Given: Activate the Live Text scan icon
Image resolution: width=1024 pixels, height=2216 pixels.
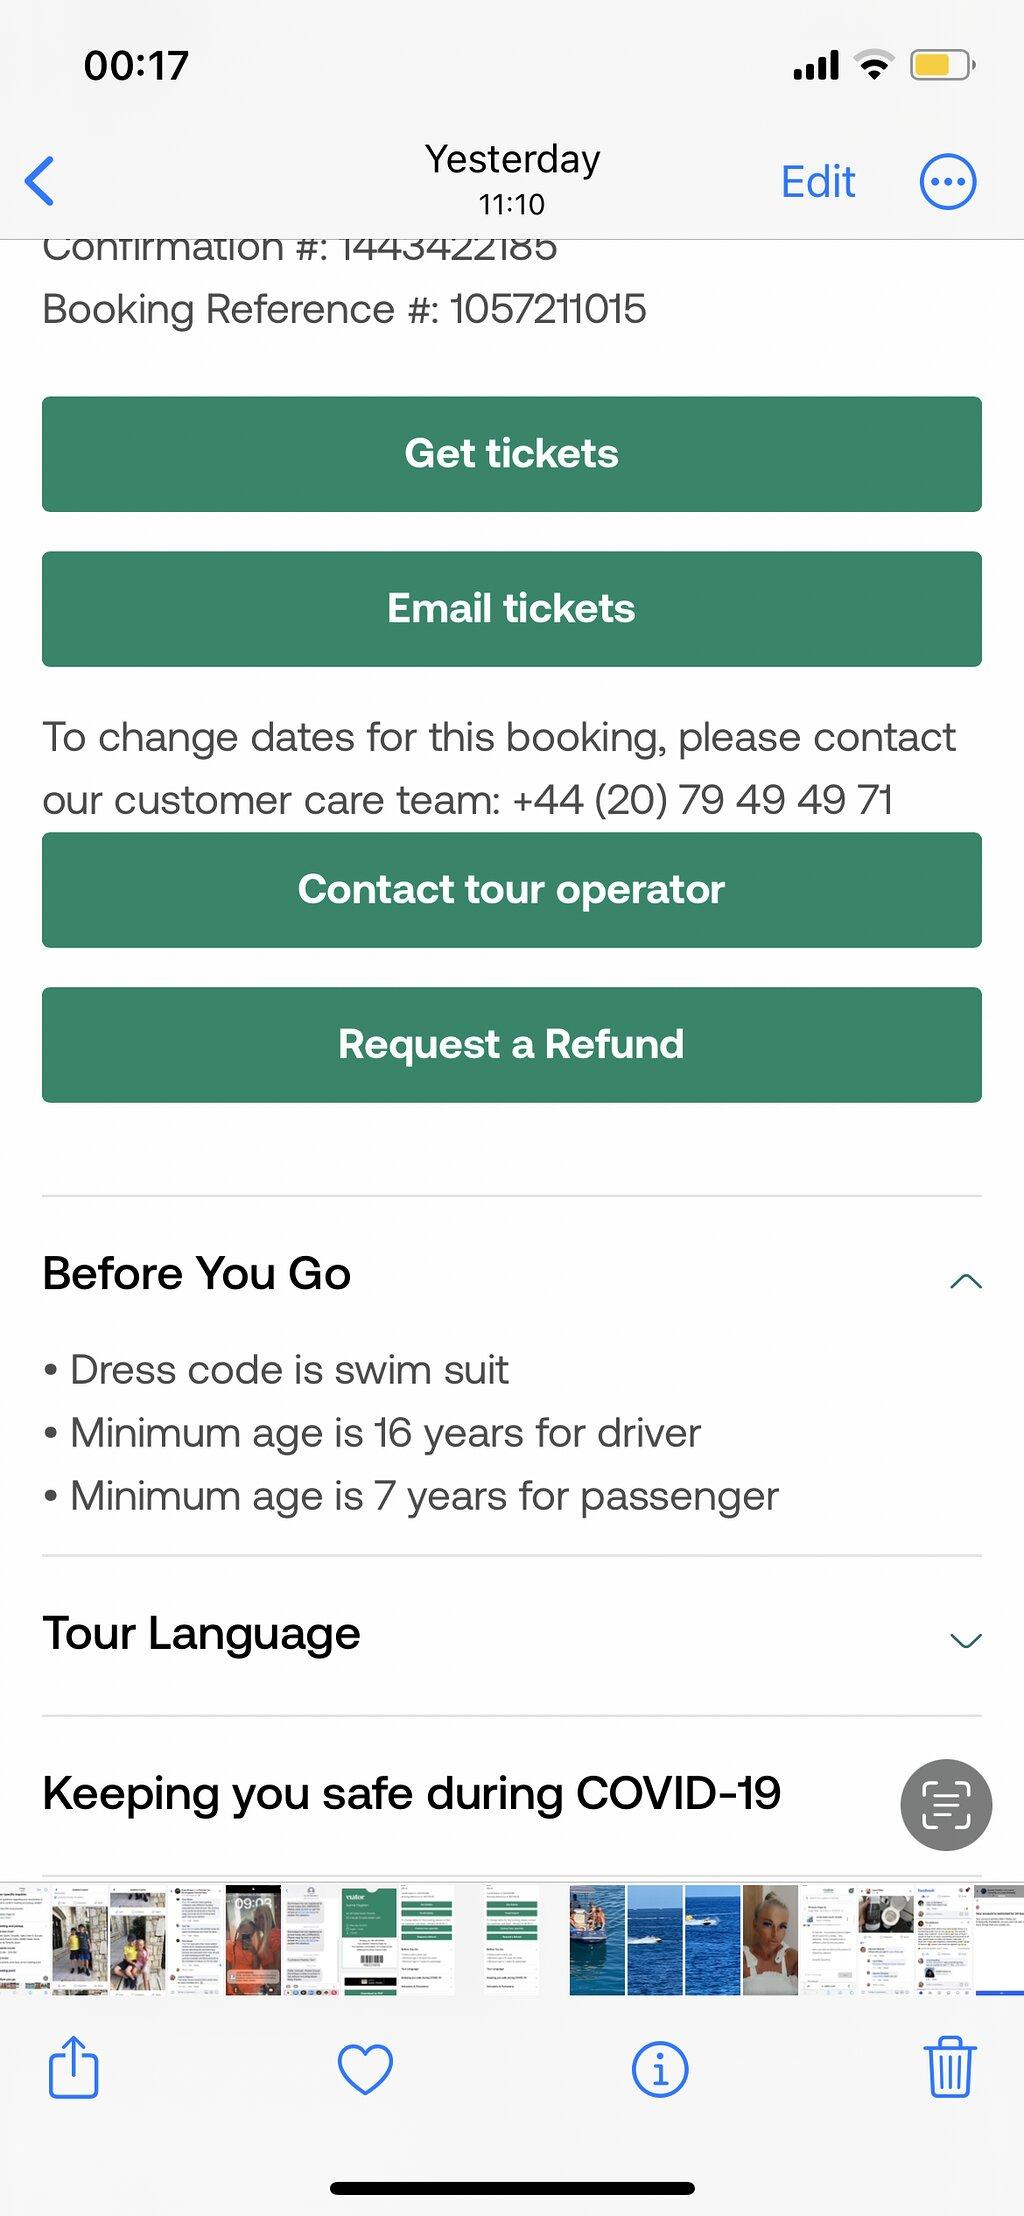Looking at the screenshot, I should point(946,1804).
